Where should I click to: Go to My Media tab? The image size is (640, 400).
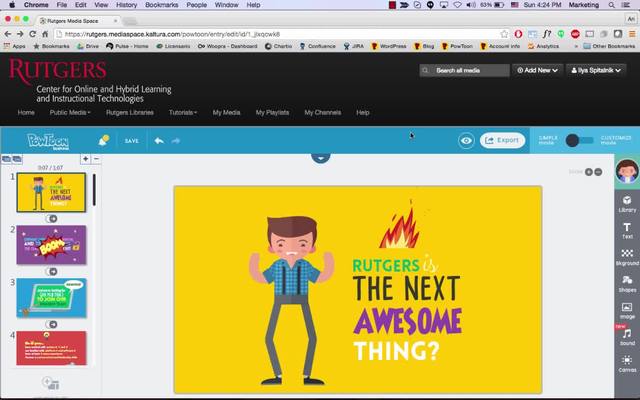[x=226, y=113]
